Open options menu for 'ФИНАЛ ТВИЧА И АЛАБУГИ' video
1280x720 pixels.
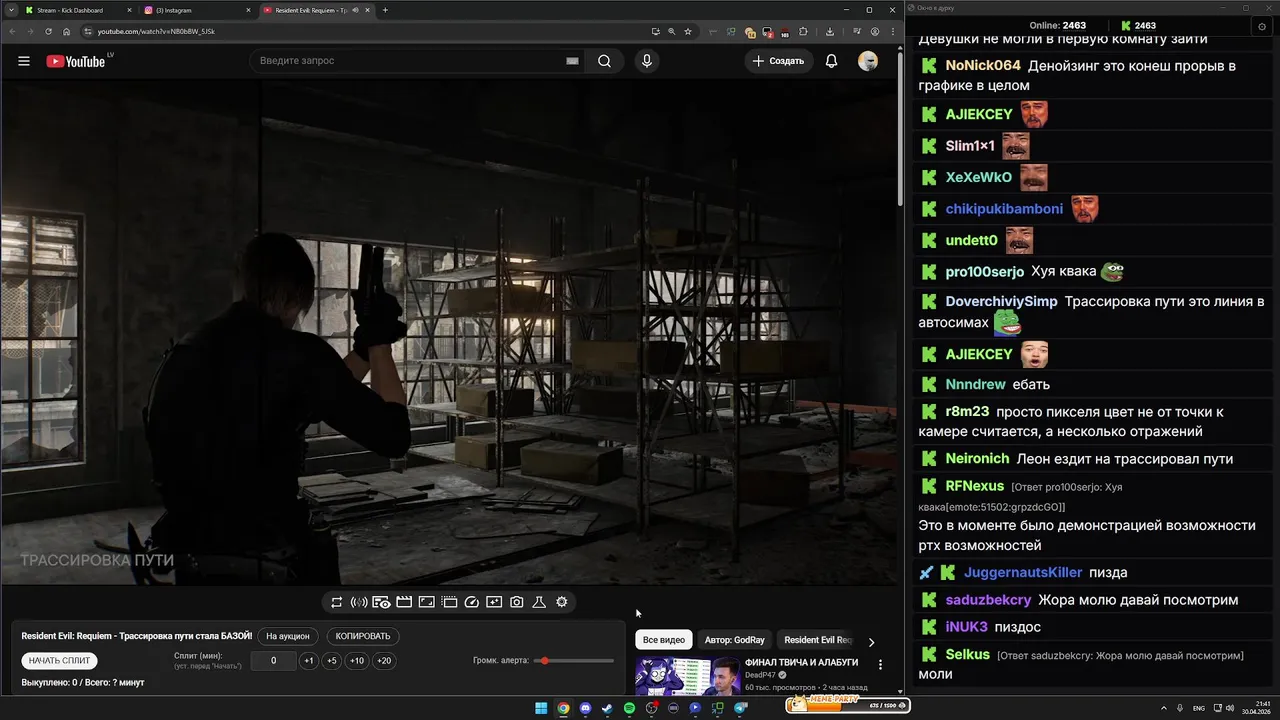[x=880, y=664]
